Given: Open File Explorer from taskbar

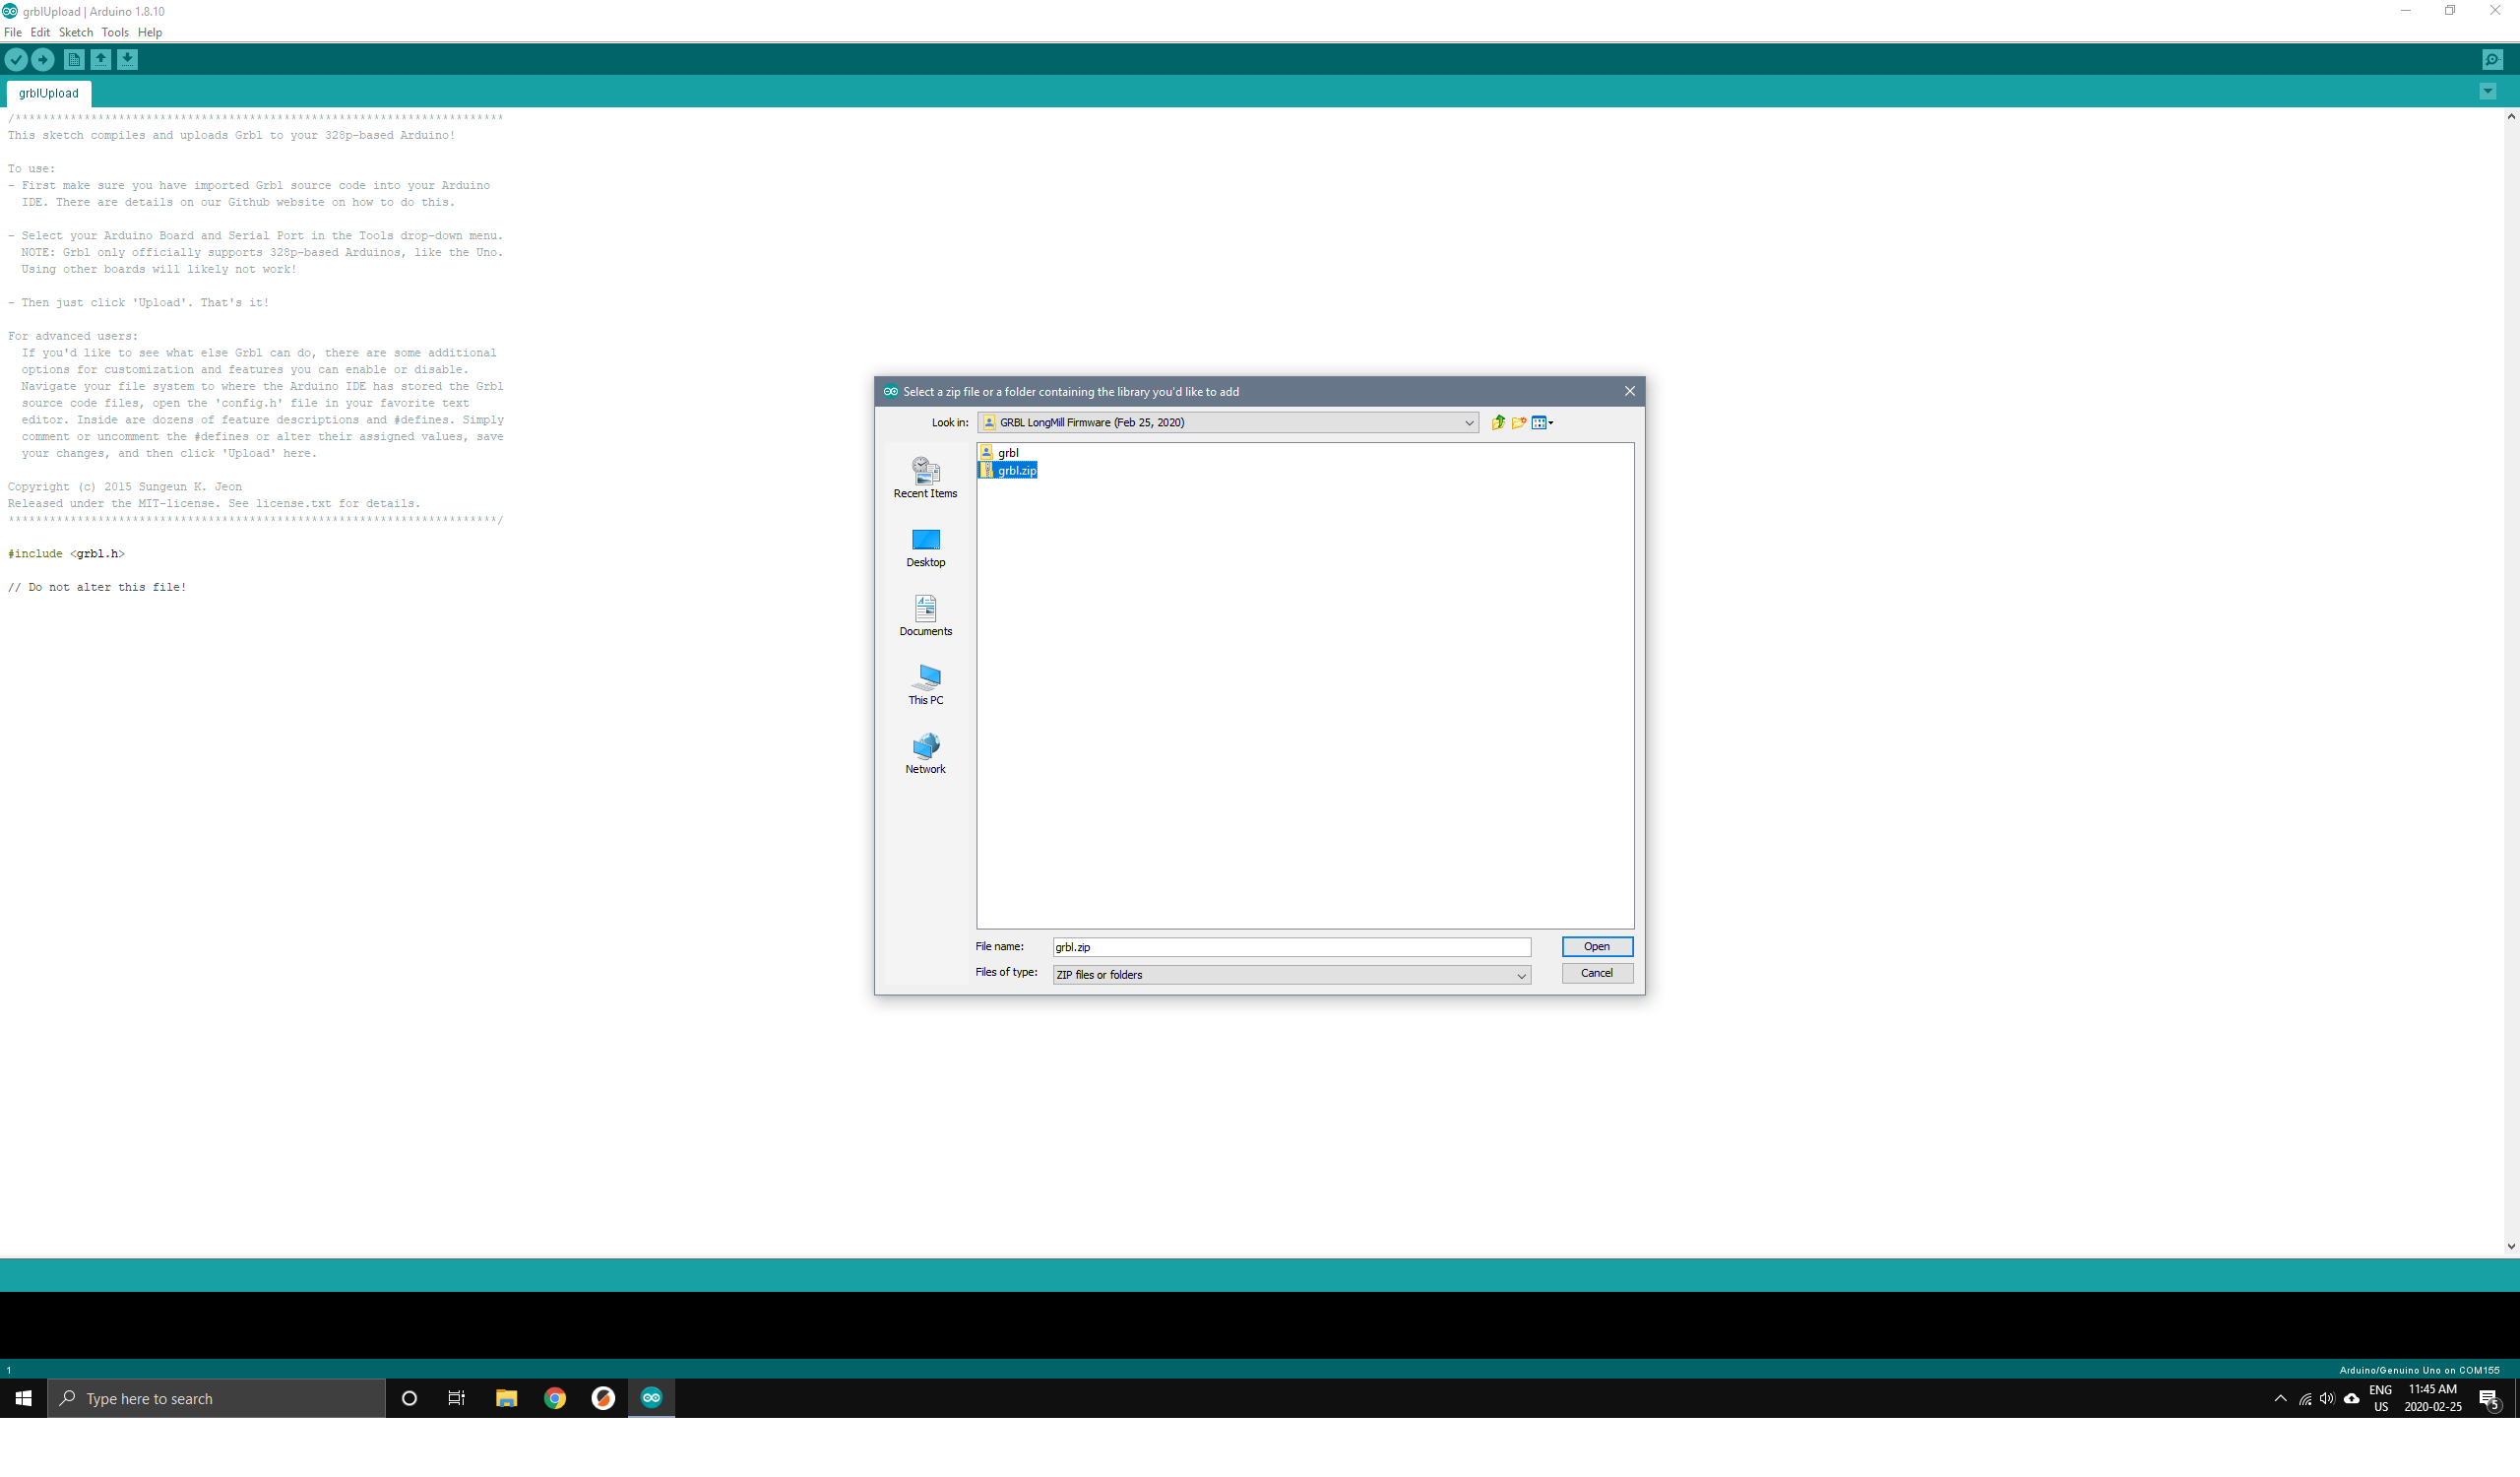Looking at the screenshot, I should (x=506, y=1399).
